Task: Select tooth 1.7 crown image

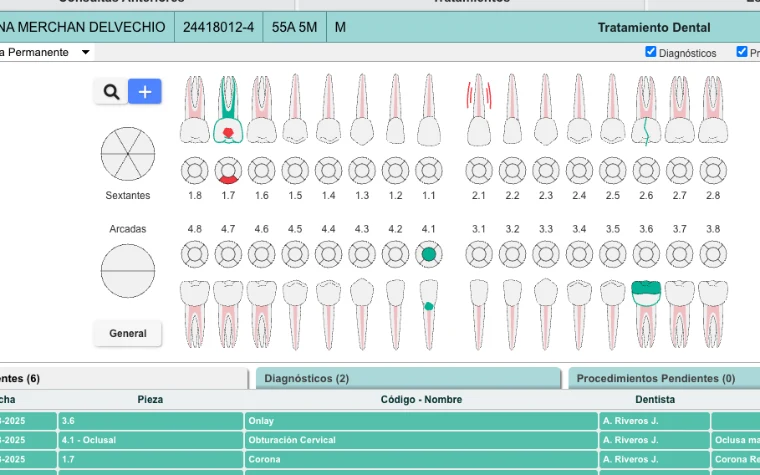Action: 228,109
